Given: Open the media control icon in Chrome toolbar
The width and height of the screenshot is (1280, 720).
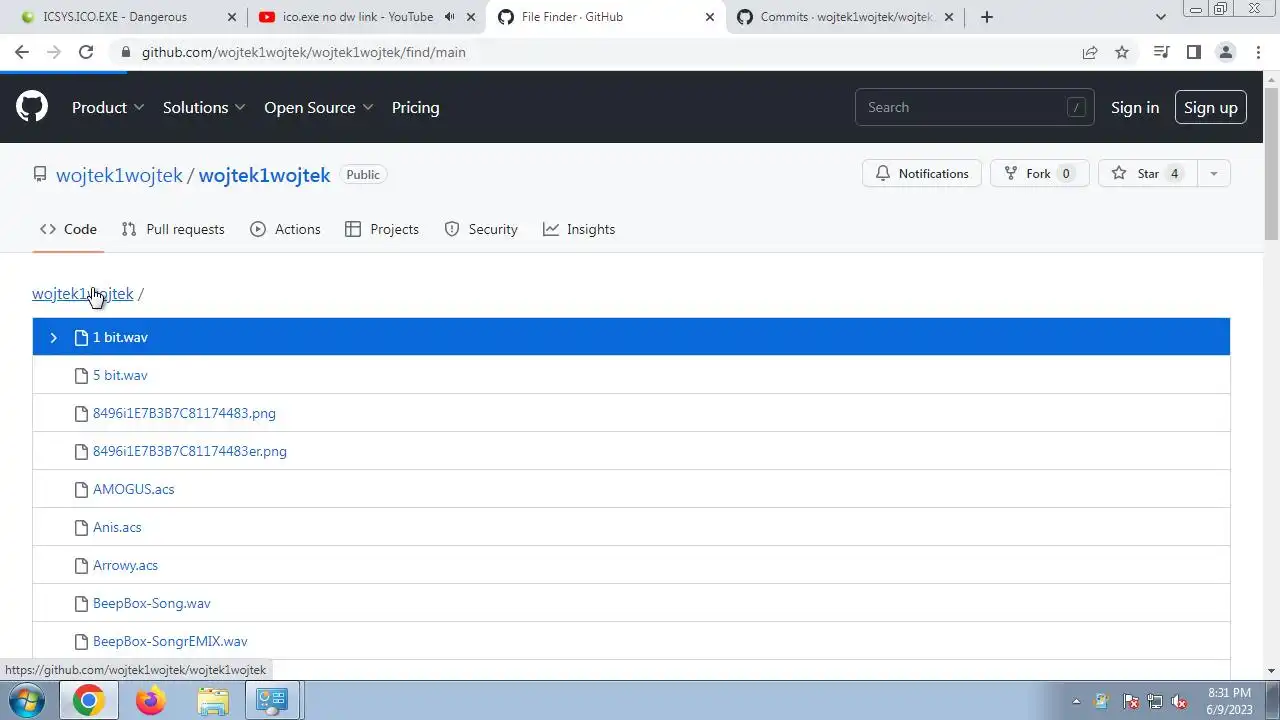Looking at the screenshot, I should click(x=1161, y=52).
